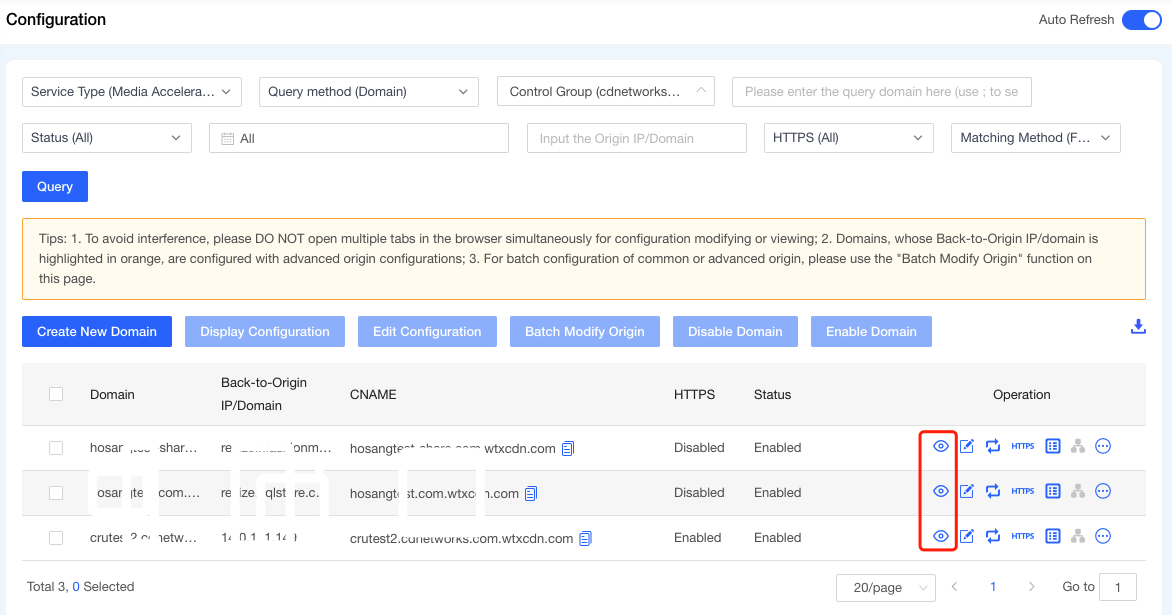Open the Service Type dropdown
The image size is (1172, 615).
[132, 92]
